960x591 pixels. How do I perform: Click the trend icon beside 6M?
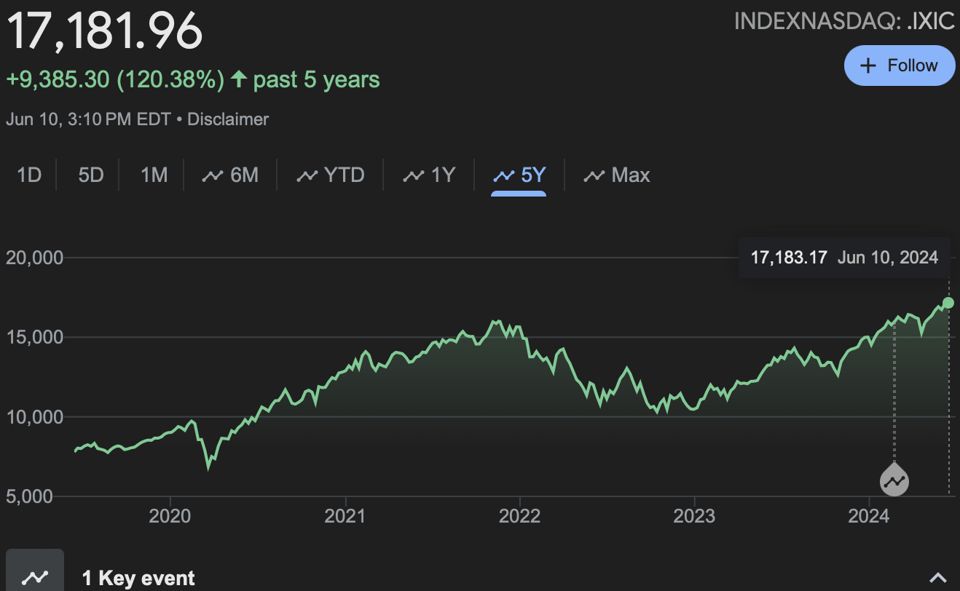212,176
